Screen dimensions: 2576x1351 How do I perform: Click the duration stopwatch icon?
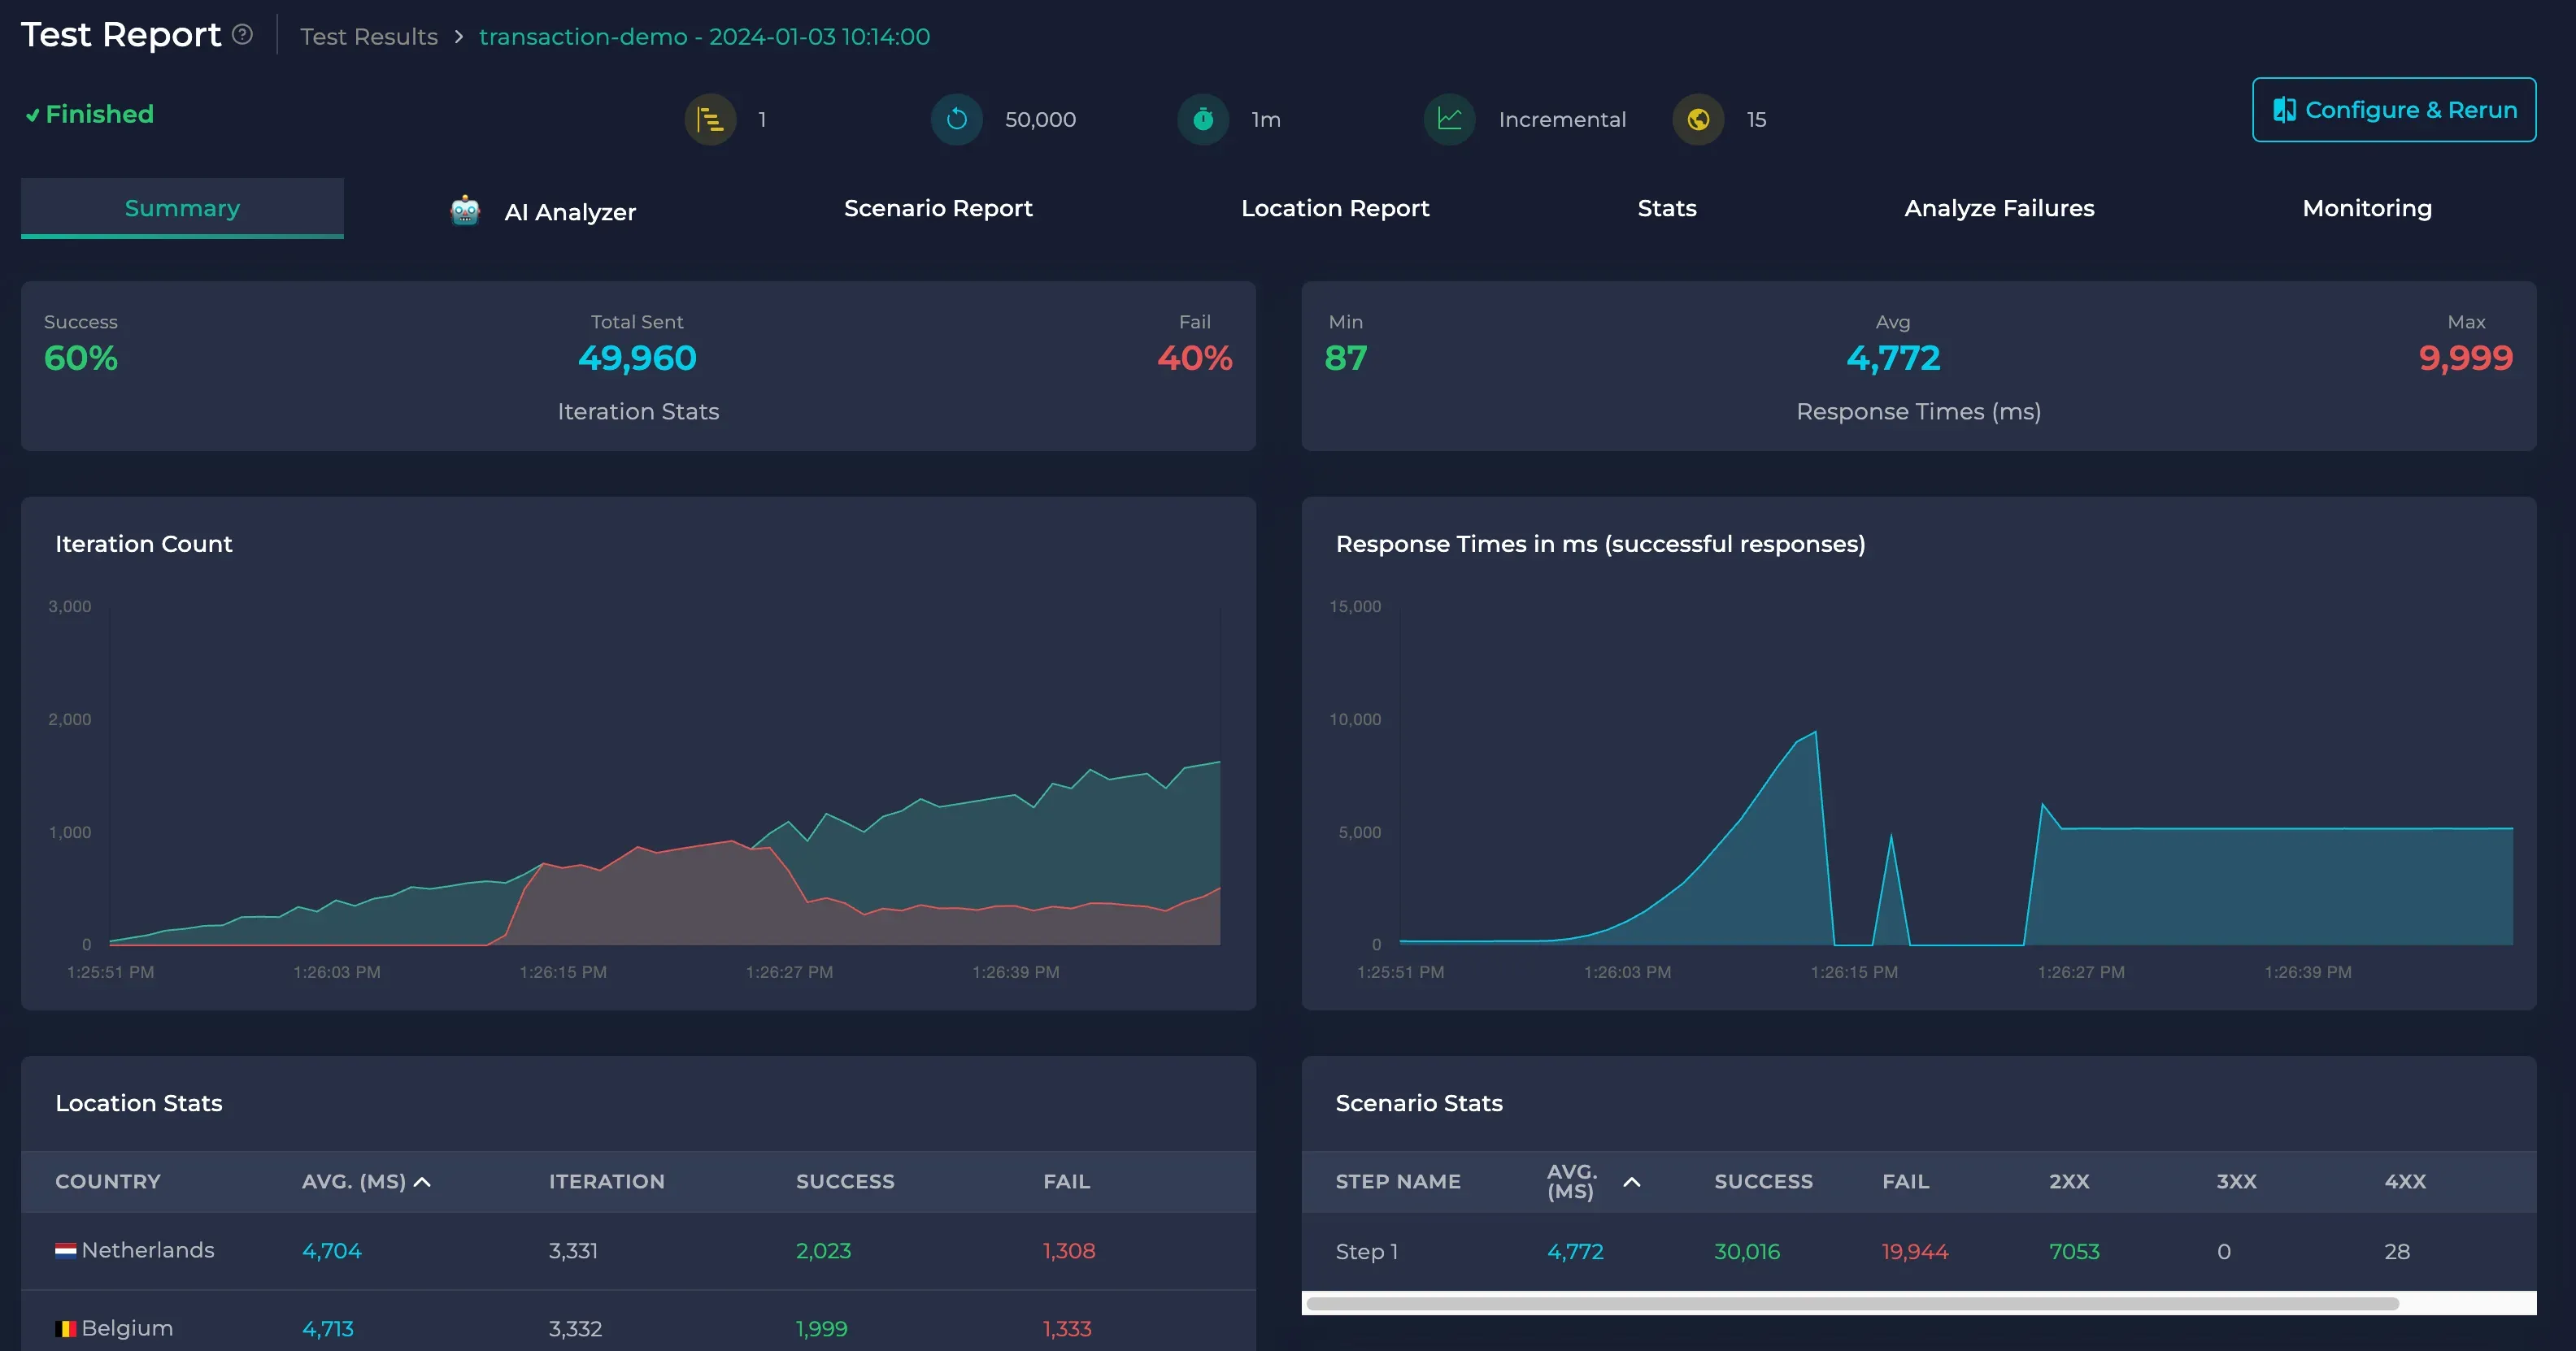point(1203,120)
